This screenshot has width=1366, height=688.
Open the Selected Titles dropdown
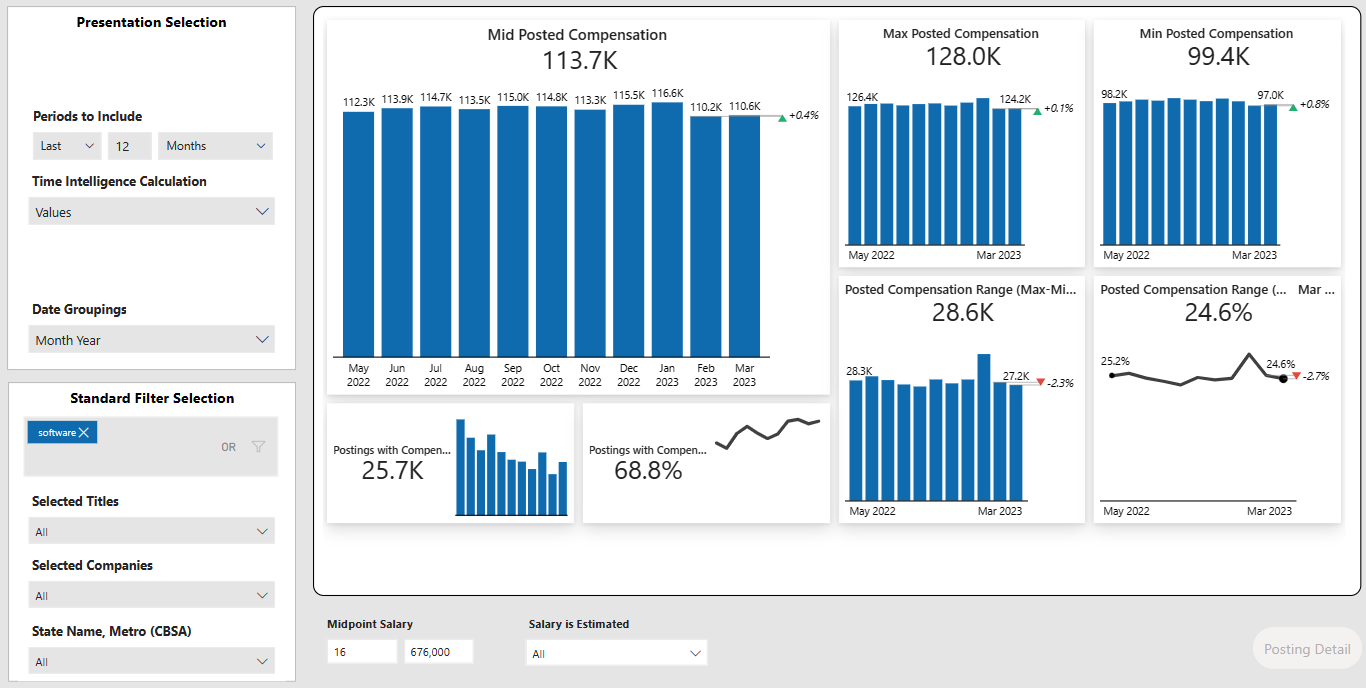point(151,532)
